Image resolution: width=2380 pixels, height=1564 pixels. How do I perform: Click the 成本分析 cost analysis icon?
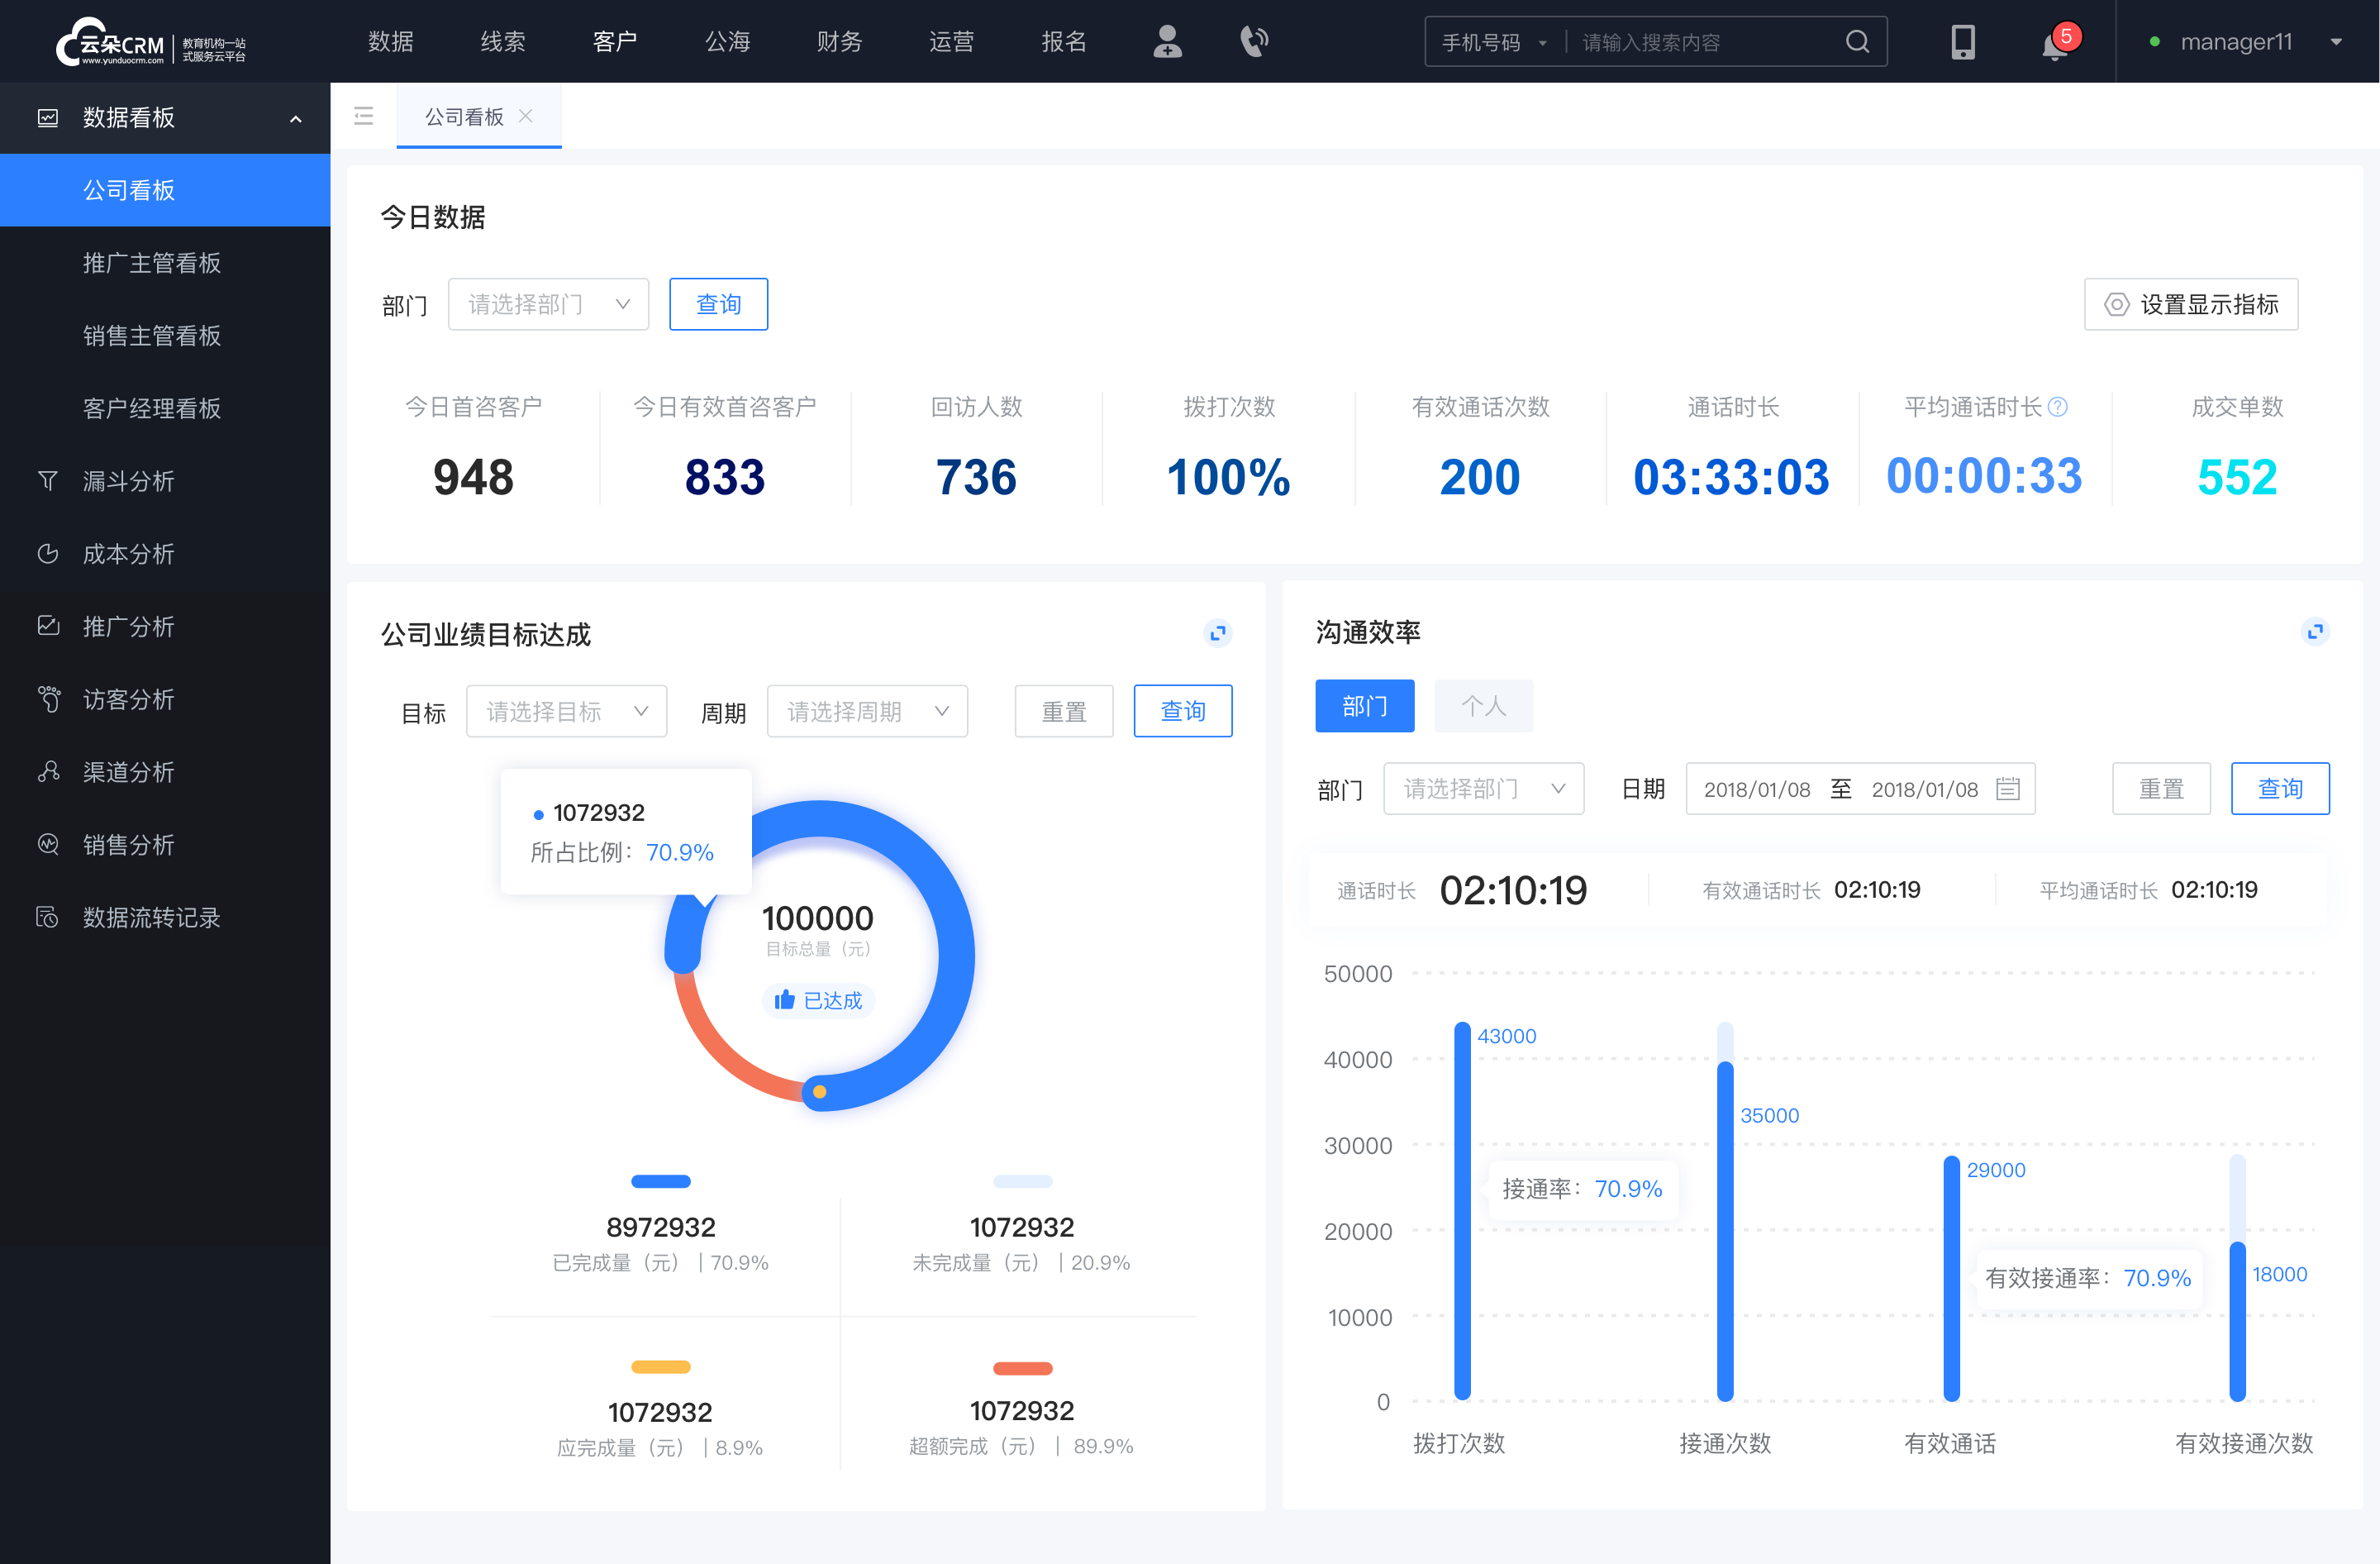click(45, 553)
